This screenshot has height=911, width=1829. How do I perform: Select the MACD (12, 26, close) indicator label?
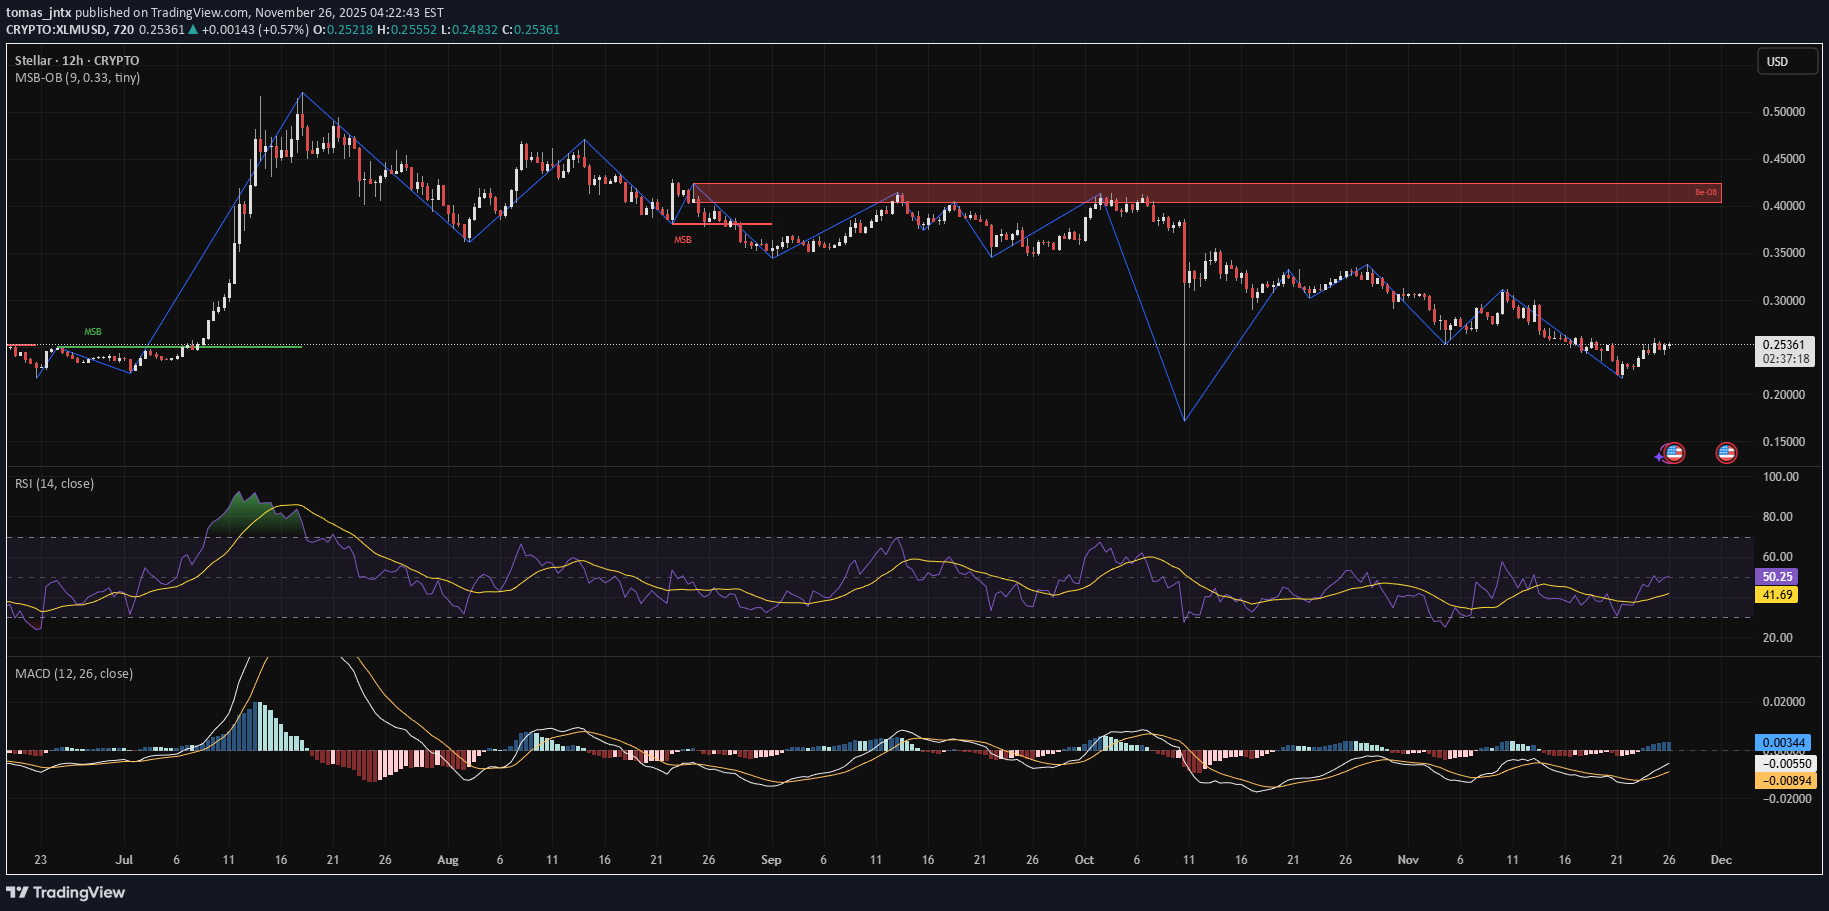click(72, 673)
